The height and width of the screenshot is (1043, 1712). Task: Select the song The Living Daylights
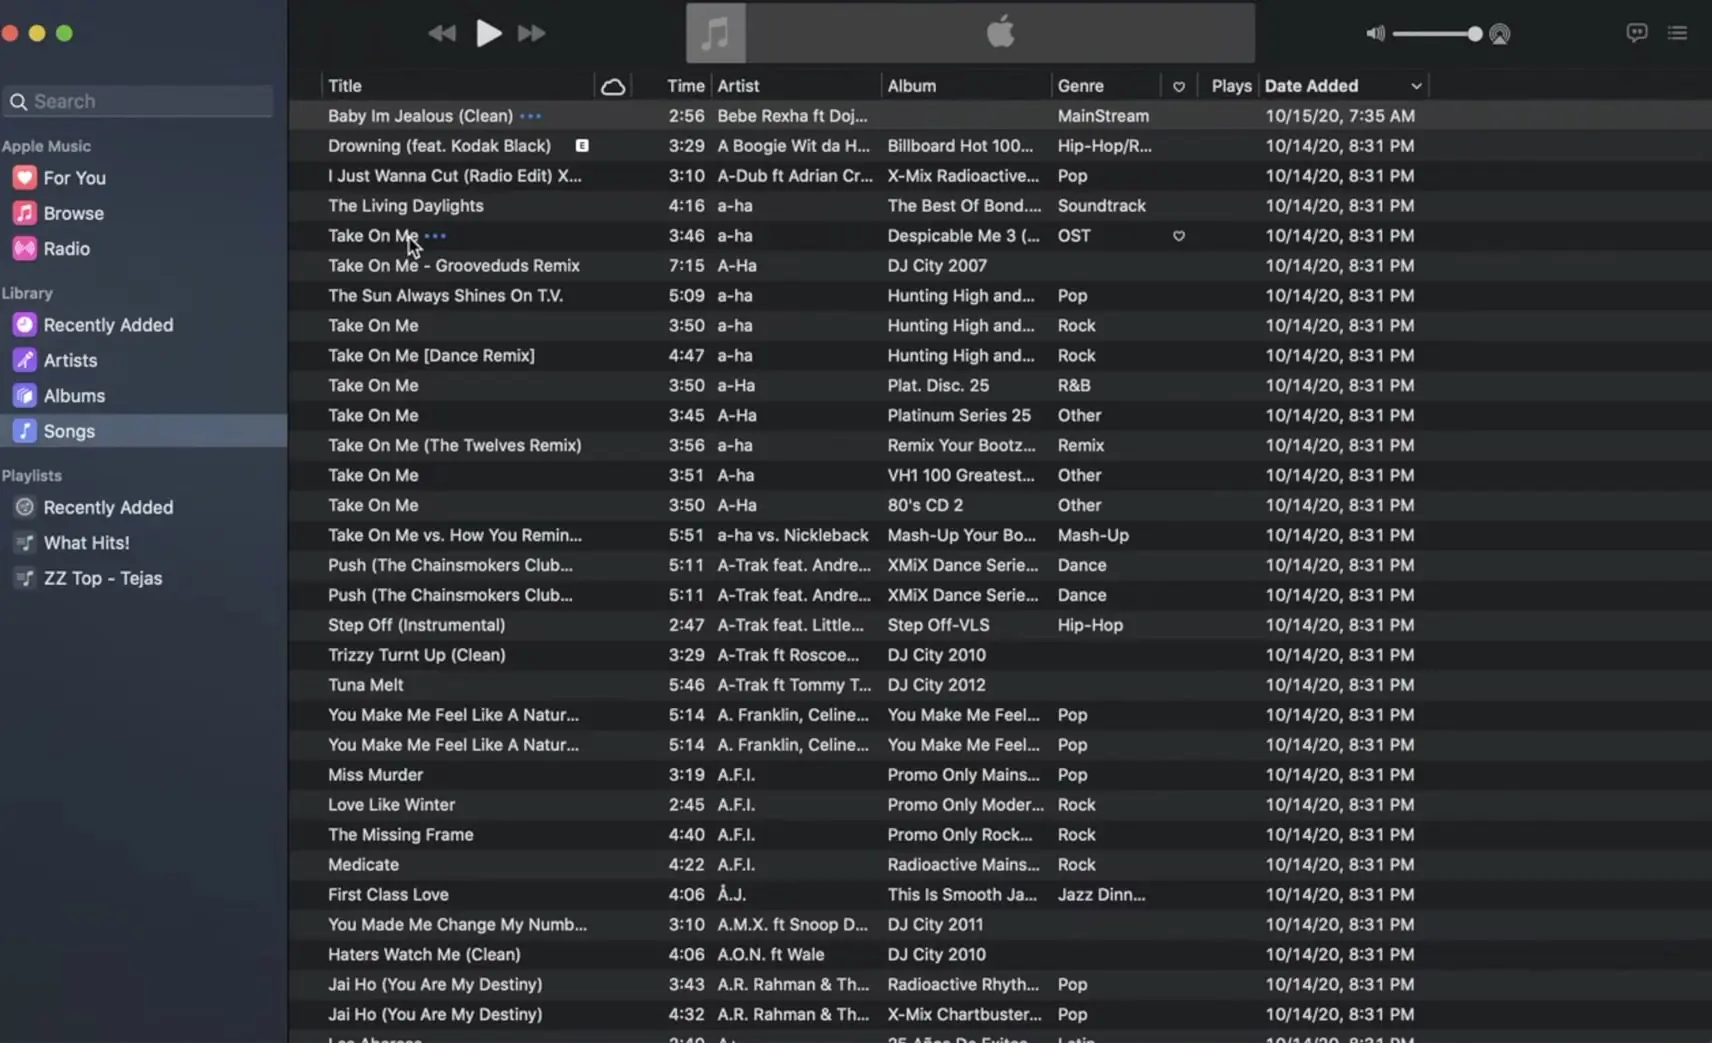pyautogui.click(x=406, y=206)
